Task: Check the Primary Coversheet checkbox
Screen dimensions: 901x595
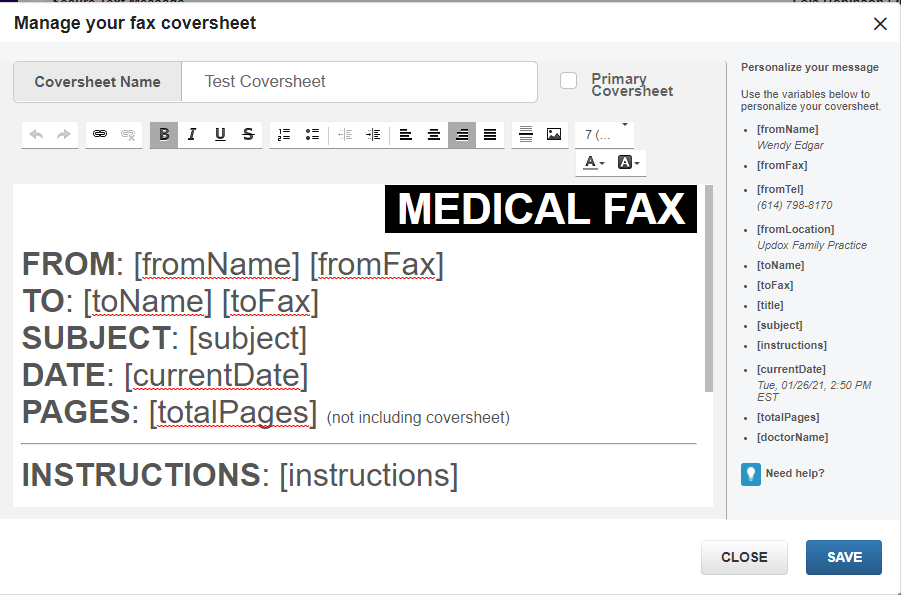Action: tap(568, 81)
